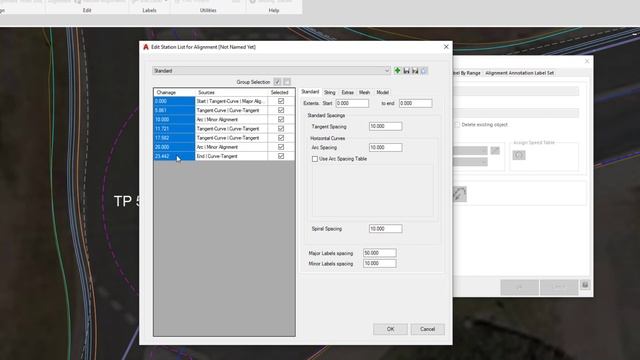Screen dimensions: 640x360
Task: Uncheck Selected box for chainage 0.000
Action: [x=281, y=101]
